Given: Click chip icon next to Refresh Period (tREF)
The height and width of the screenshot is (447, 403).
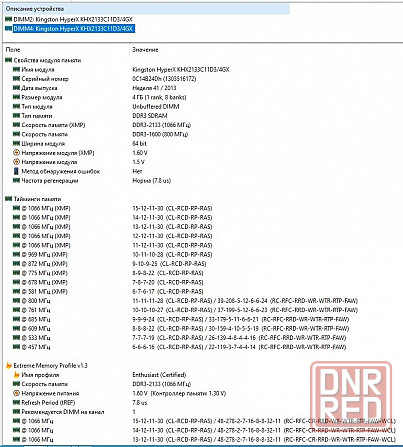Looking at the screenshot, I should [x=16, y=403].
